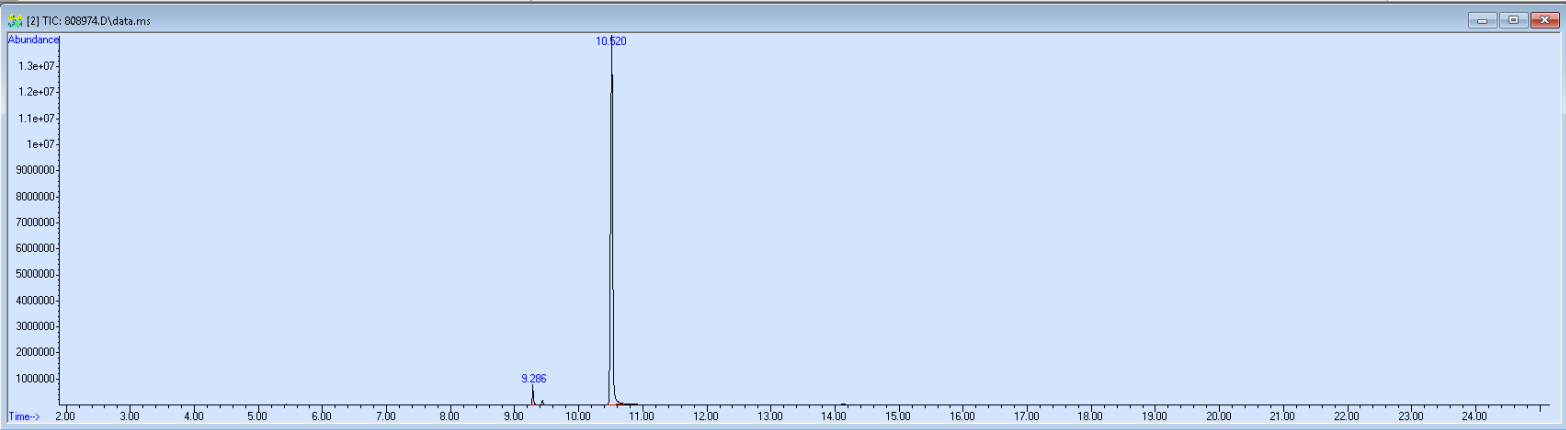Click the 17.00 time axis label
The width and height of the screenshot is (1566, 430).
pos(1026,415)
